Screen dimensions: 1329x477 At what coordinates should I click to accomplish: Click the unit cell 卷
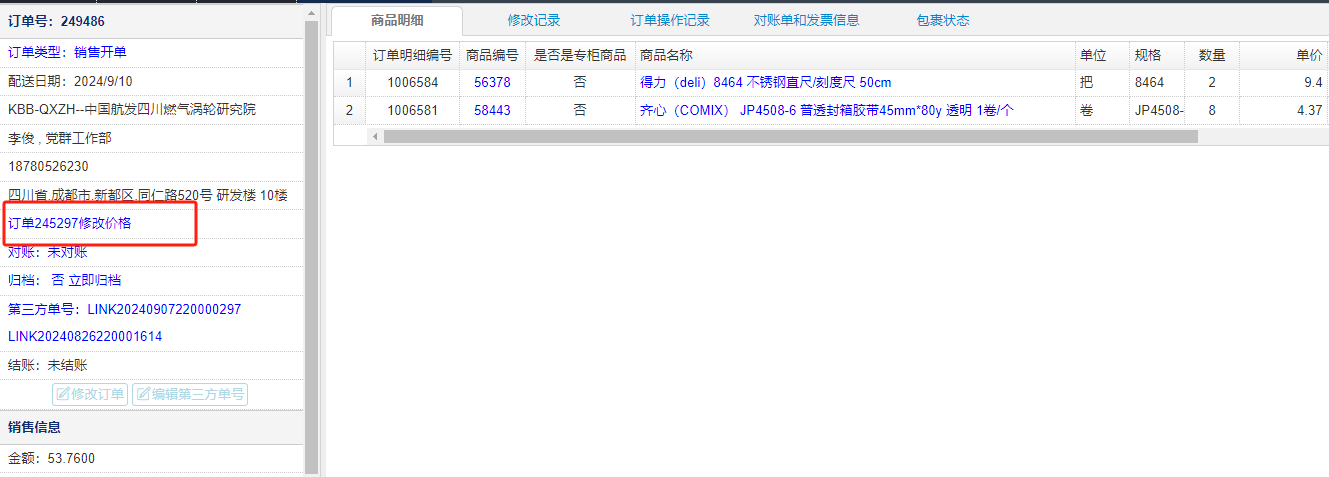click(x=1101, y=110)
